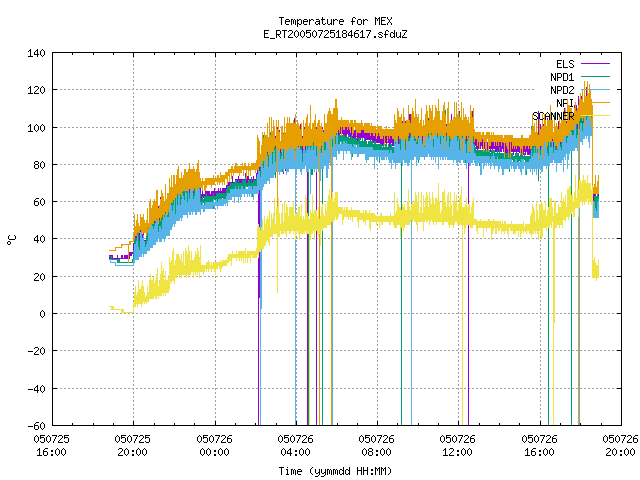Click the y-axis tick label 40
The image size is (640, 480).
[x=39, y=239]
